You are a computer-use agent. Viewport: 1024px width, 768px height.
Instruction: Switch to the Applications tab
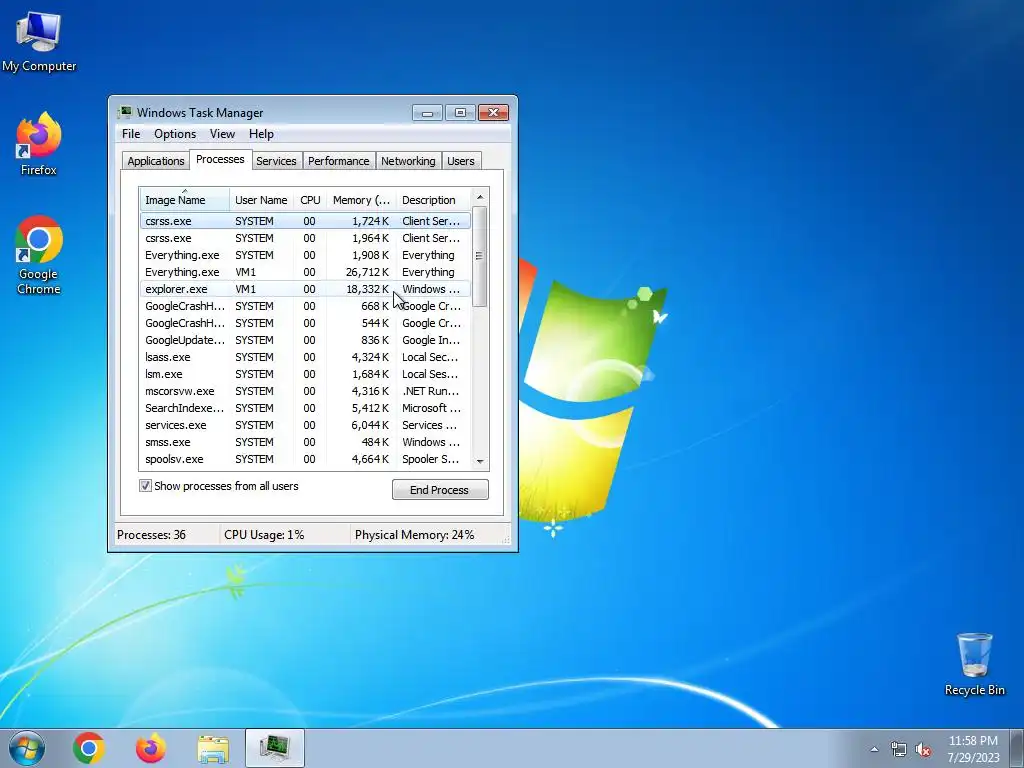(155, 161)
